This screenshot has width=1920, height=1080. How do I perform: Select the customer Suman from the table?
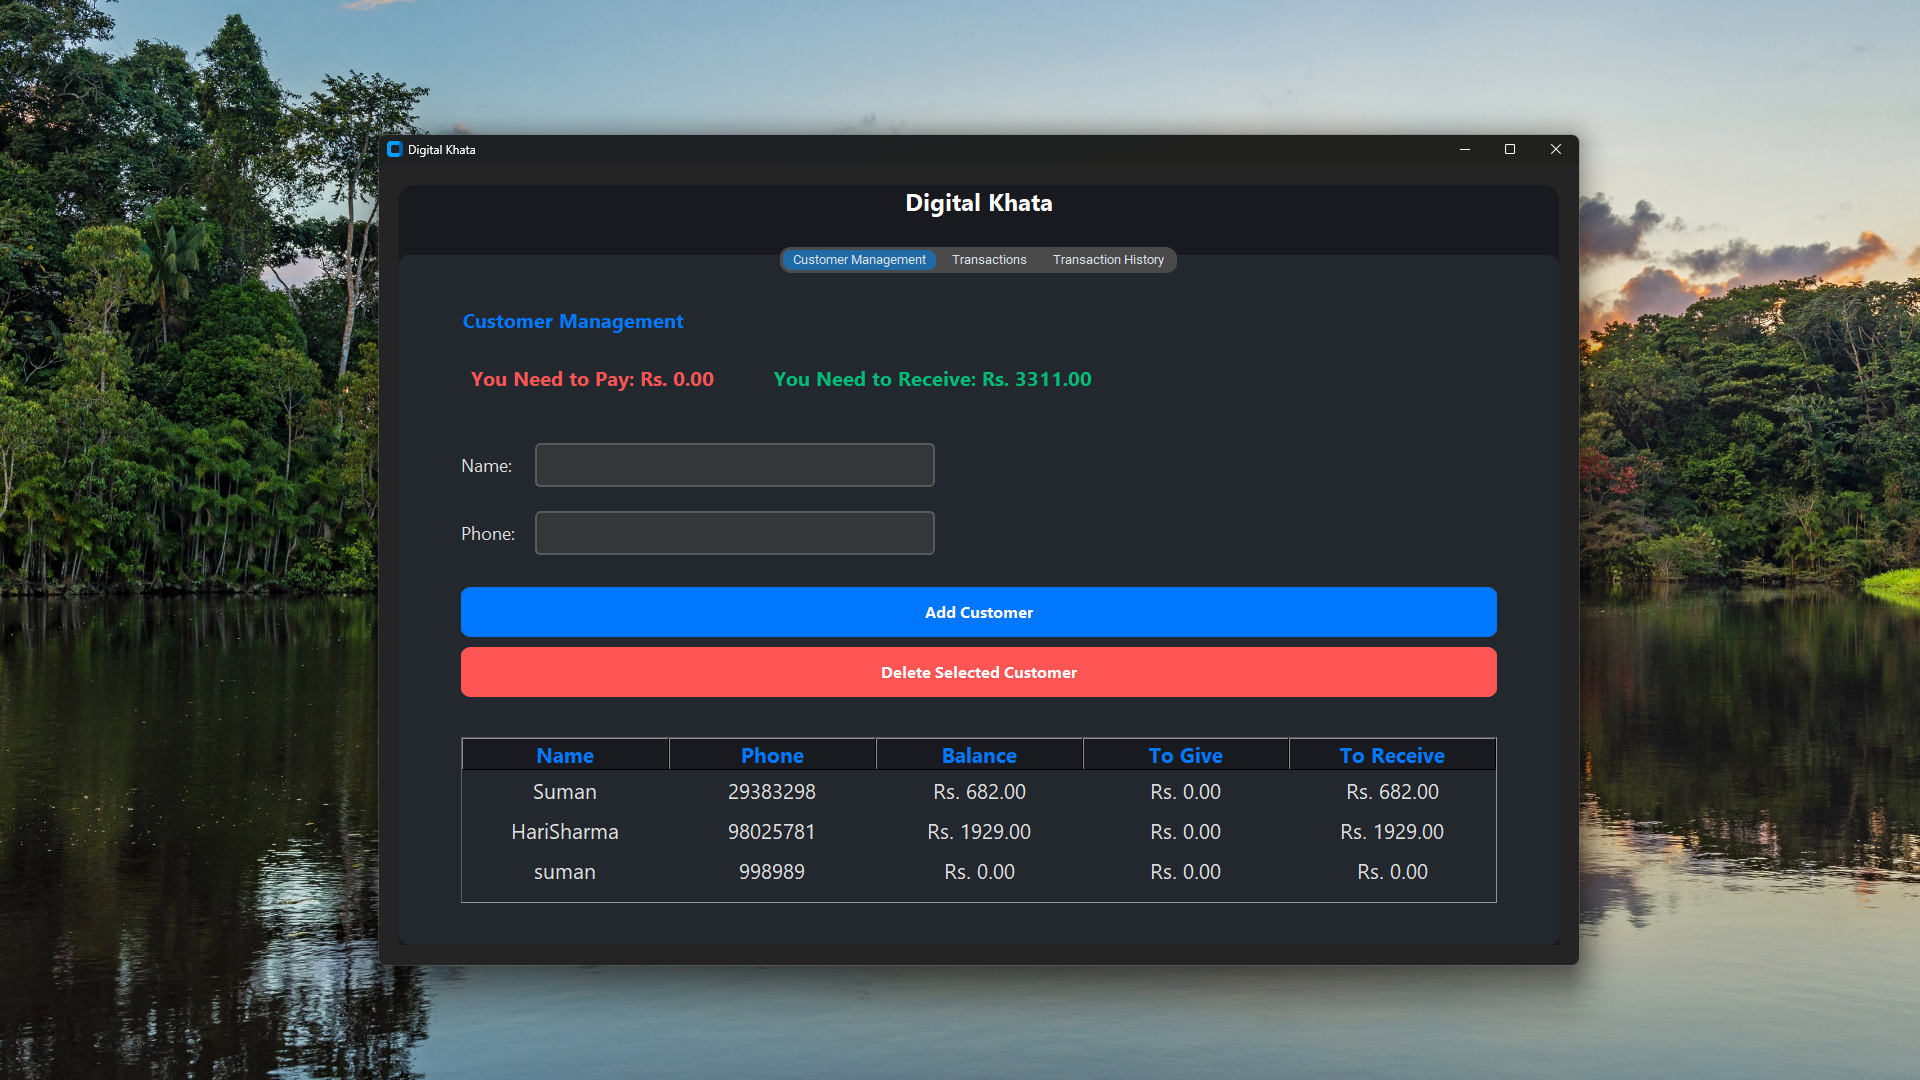565,791
